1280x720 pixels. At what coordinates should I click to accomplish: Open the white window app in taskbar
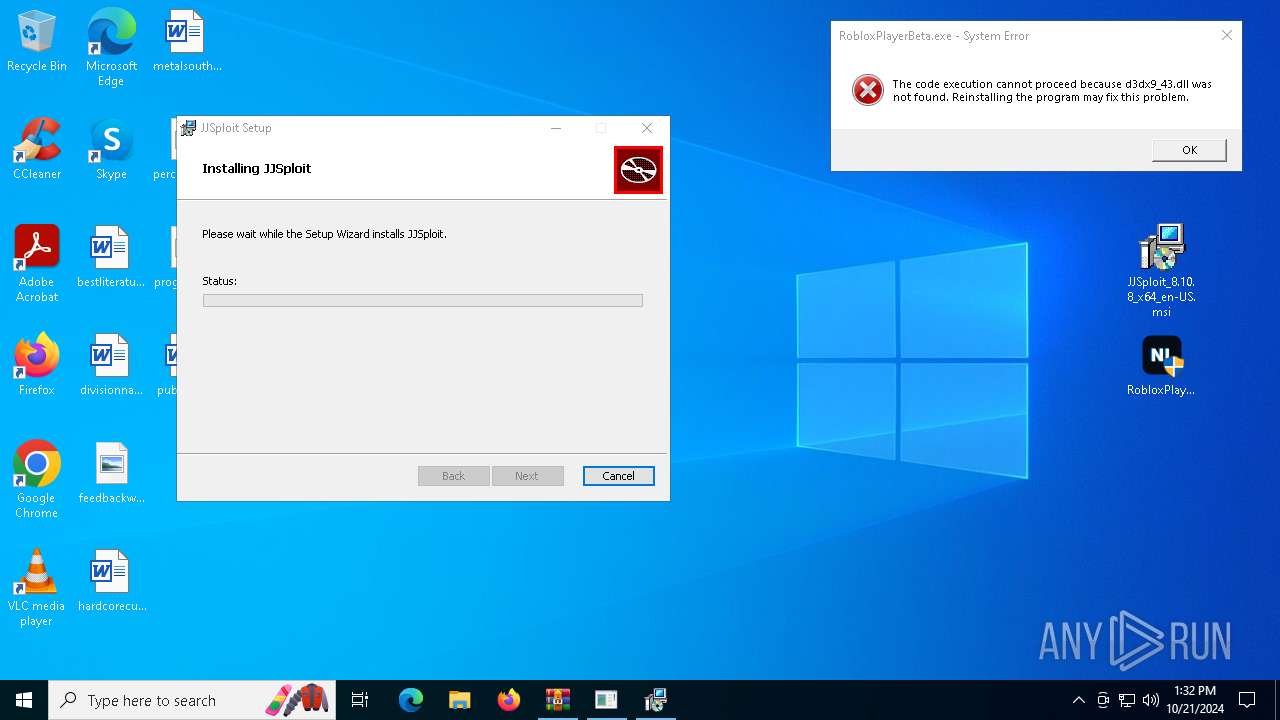(606, 700)
